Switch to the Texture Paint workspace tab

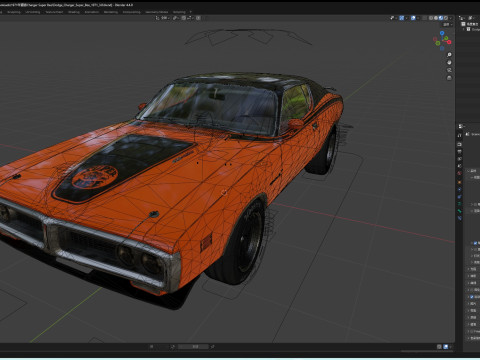coord(54,12)
